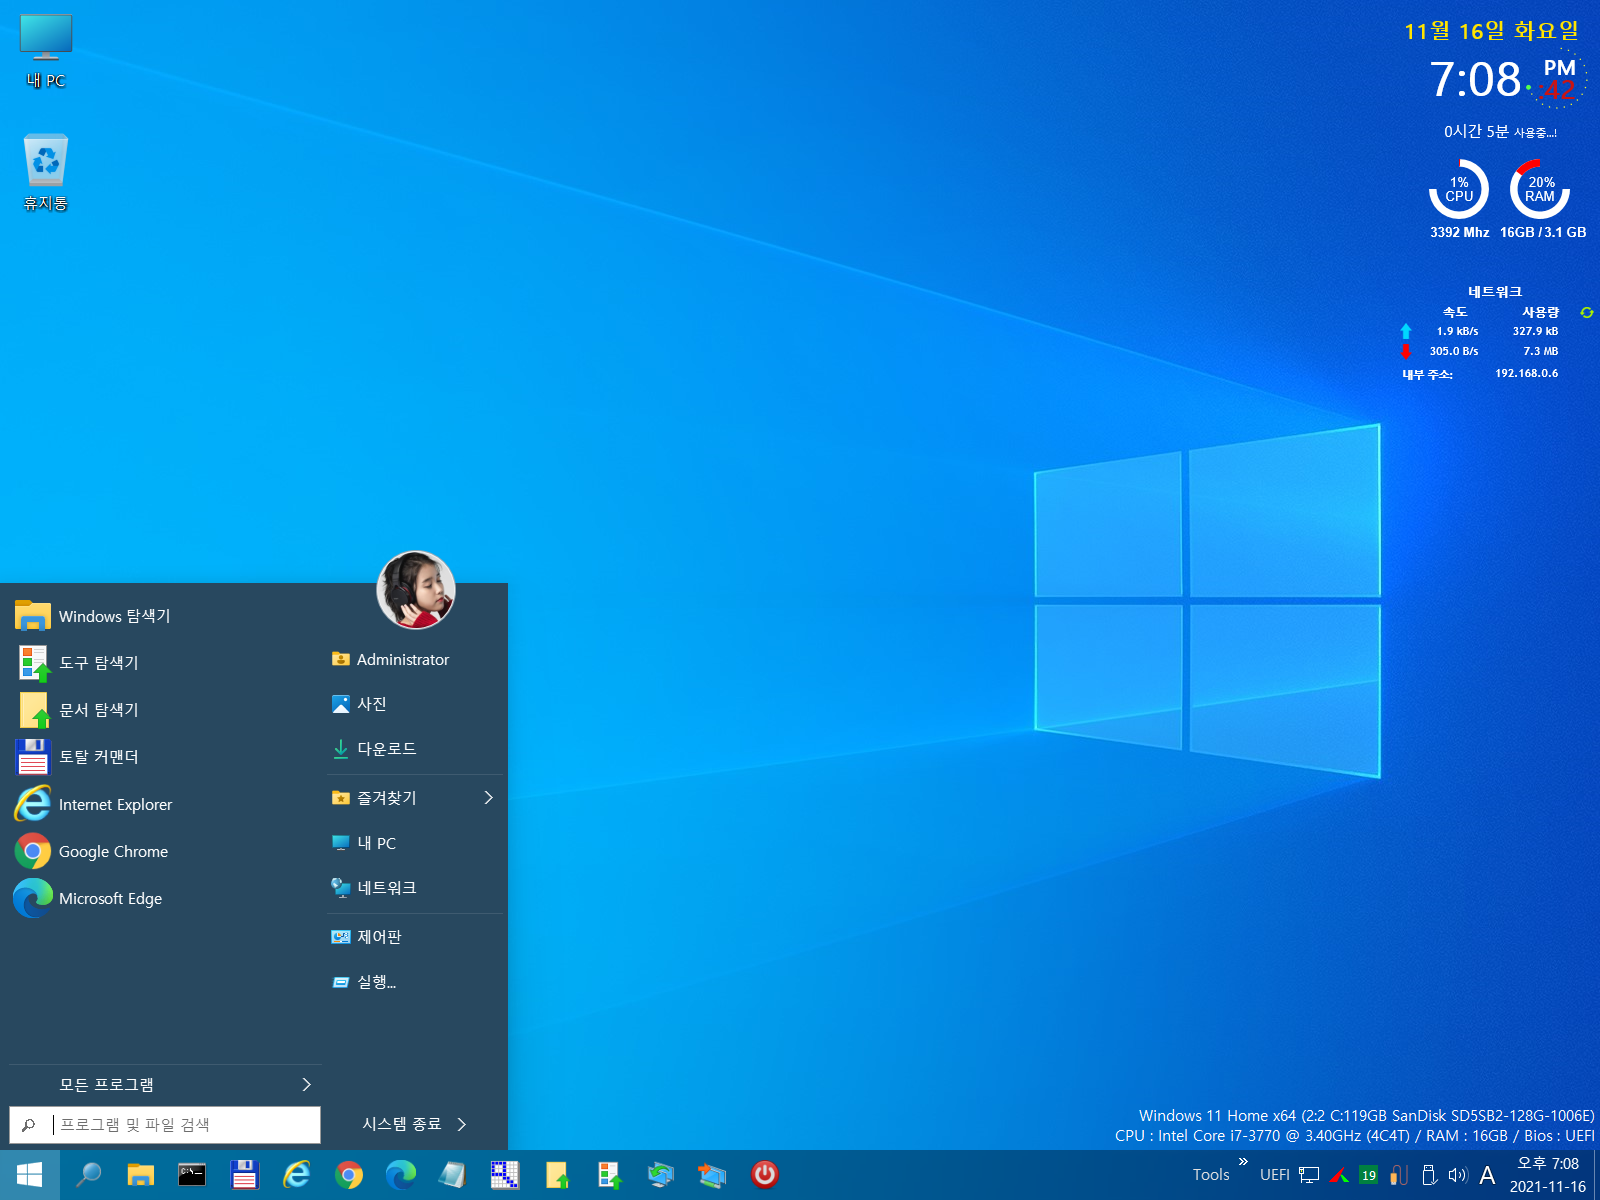Viewport: 1600px width, 1200px height.
Task: Expand the 즐겨찾기 submenu arrow
Action: click(489, 797)
